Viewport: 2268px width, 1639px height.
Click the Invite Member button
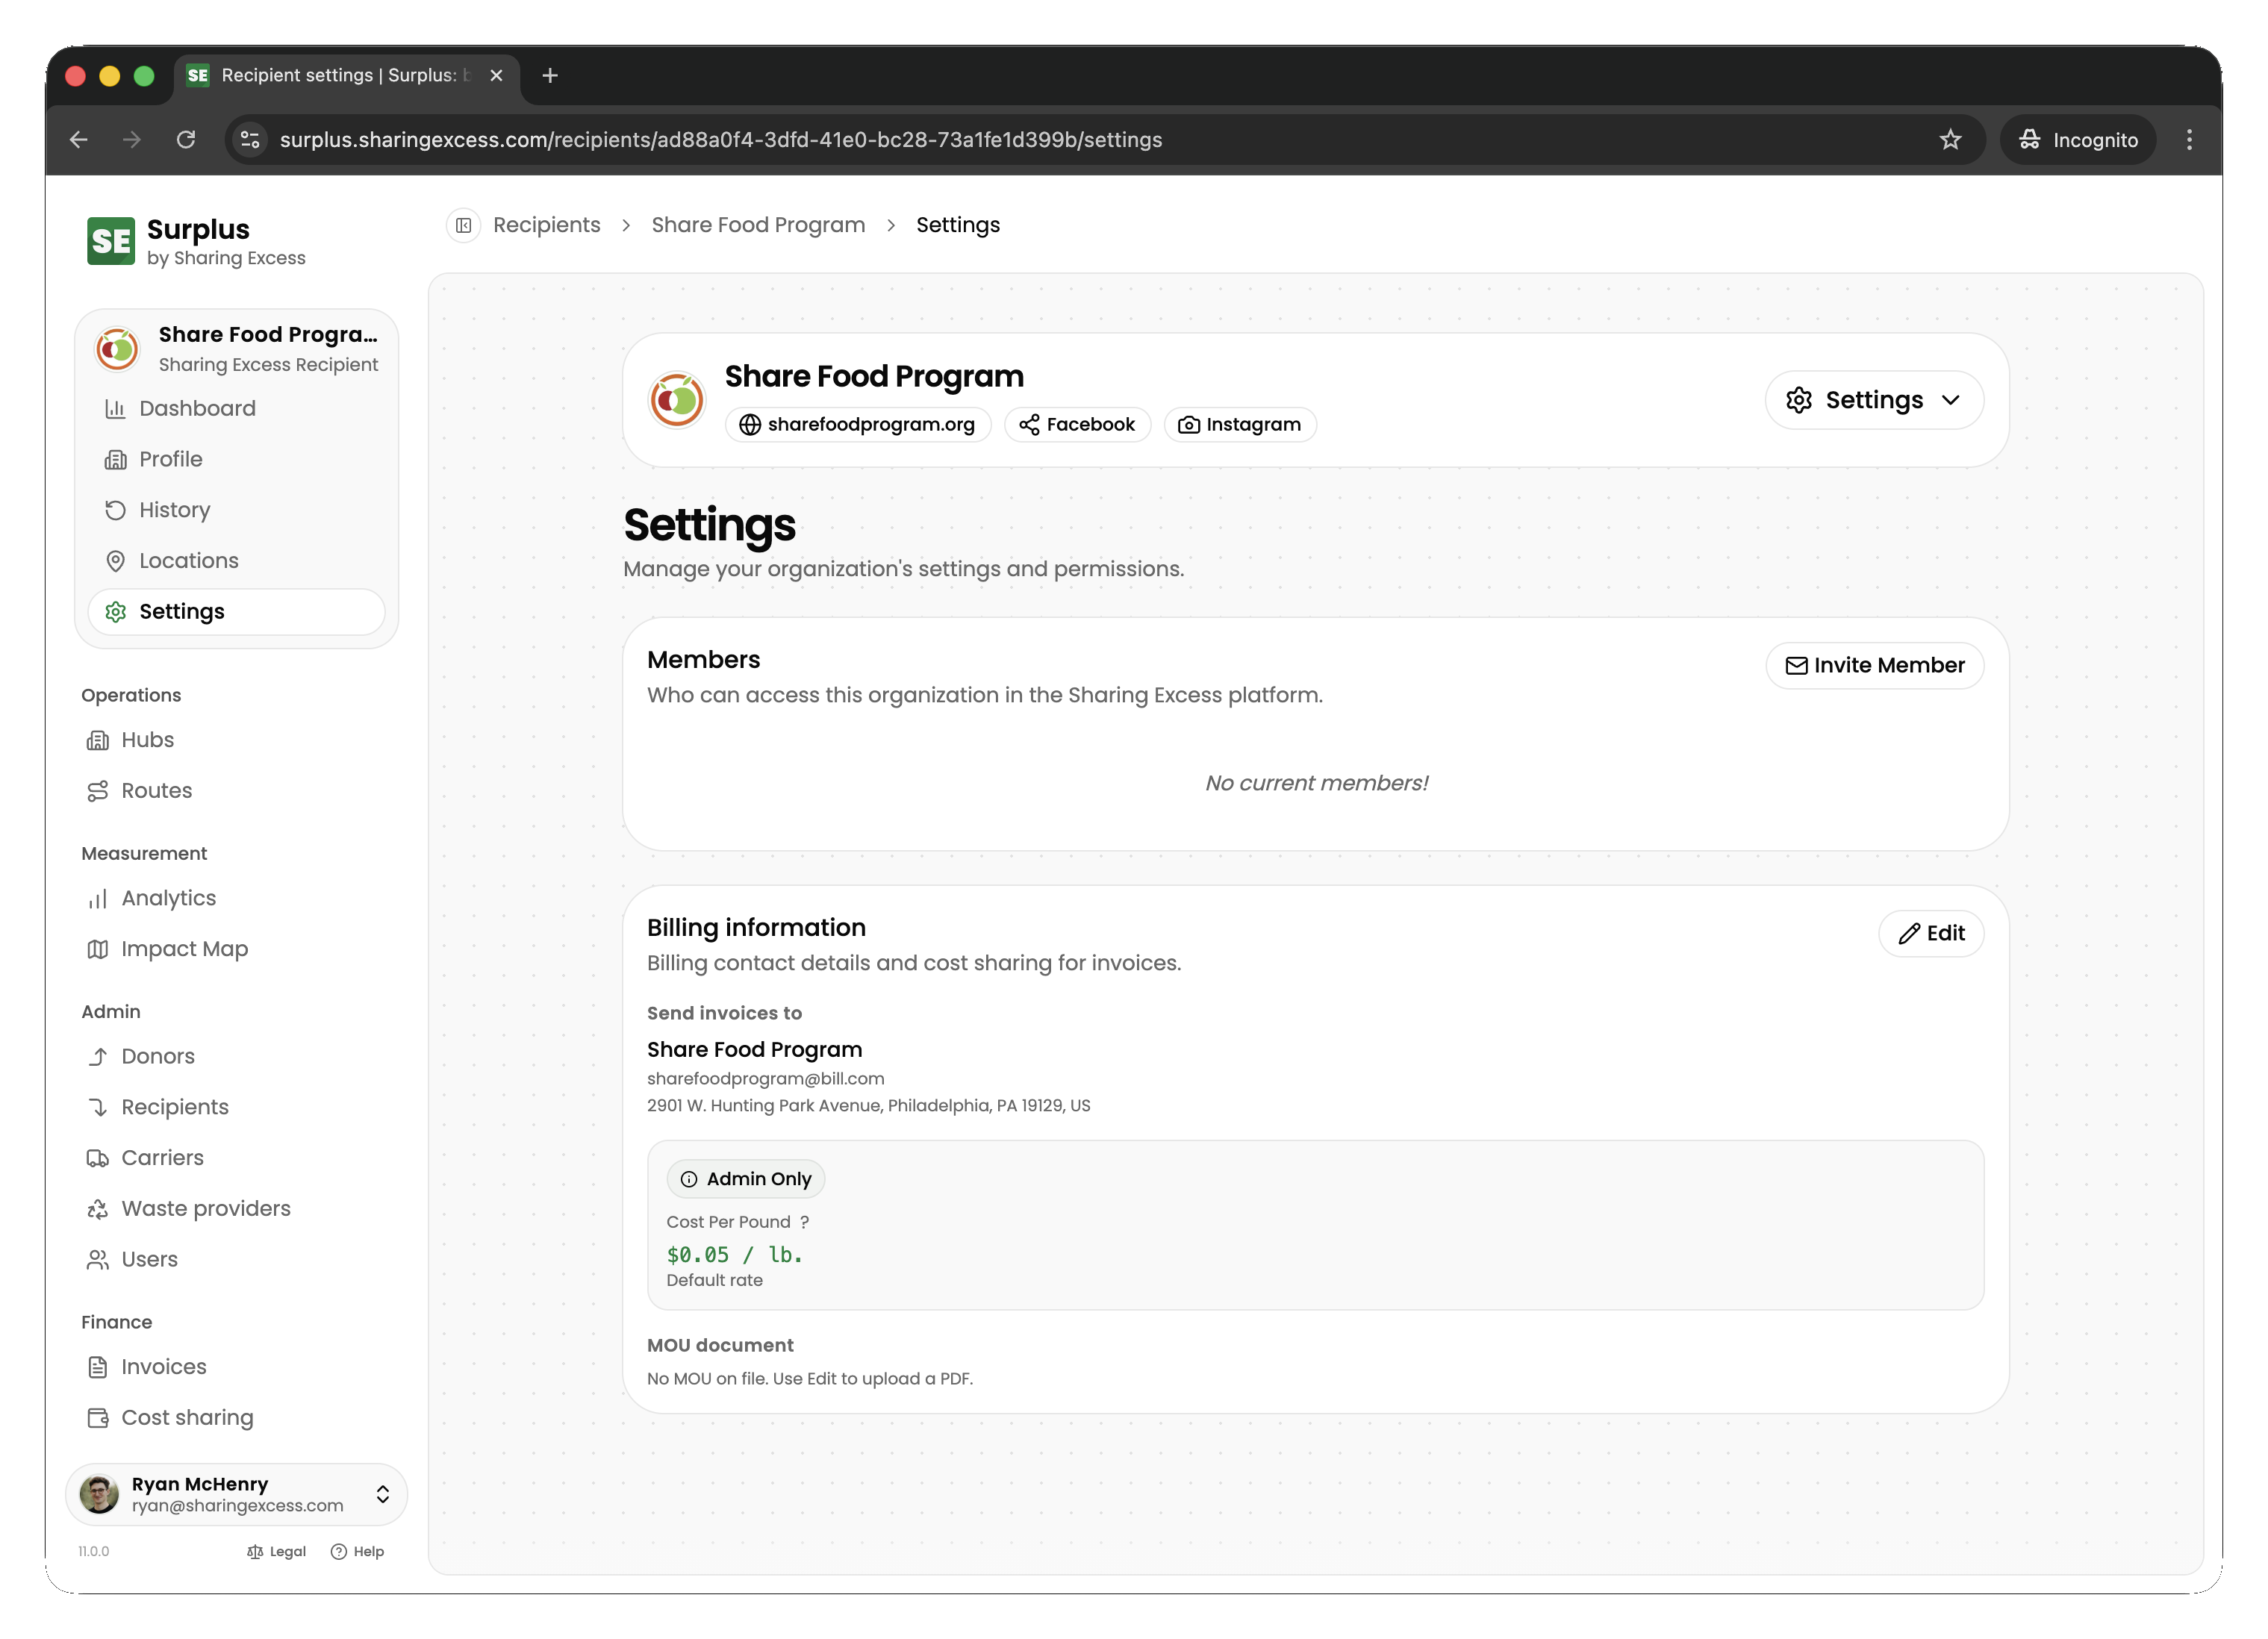tap(1874, 666)
